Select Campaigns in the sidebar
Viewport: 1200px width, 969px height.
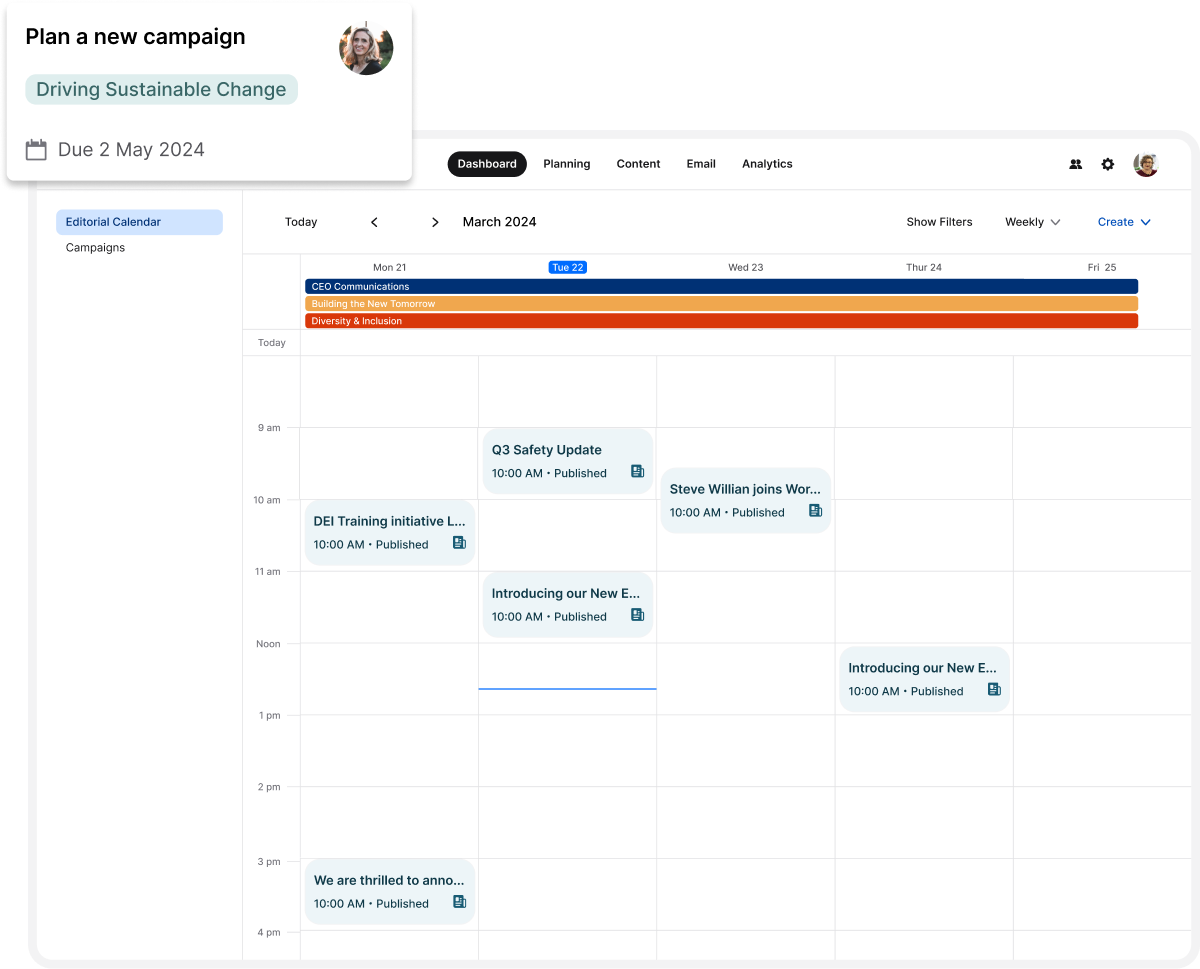pyautogui.click(x=95, y=247)
